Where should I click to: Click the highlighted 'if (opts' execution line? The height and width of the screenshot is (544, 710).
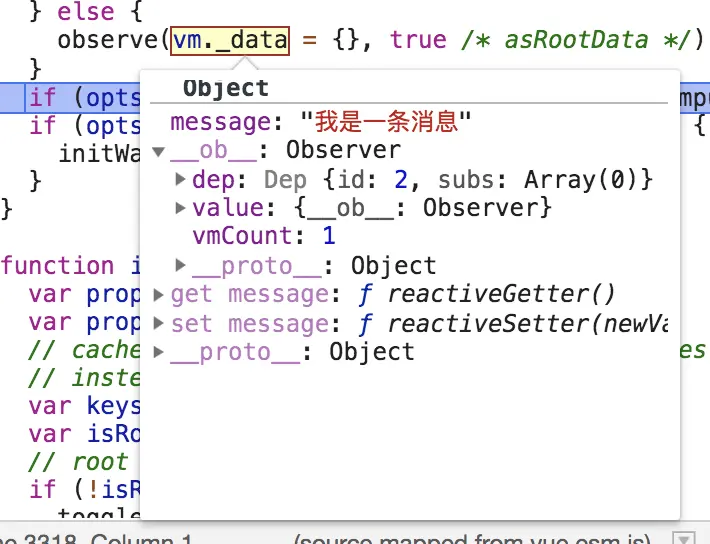(x=84, y=98)
